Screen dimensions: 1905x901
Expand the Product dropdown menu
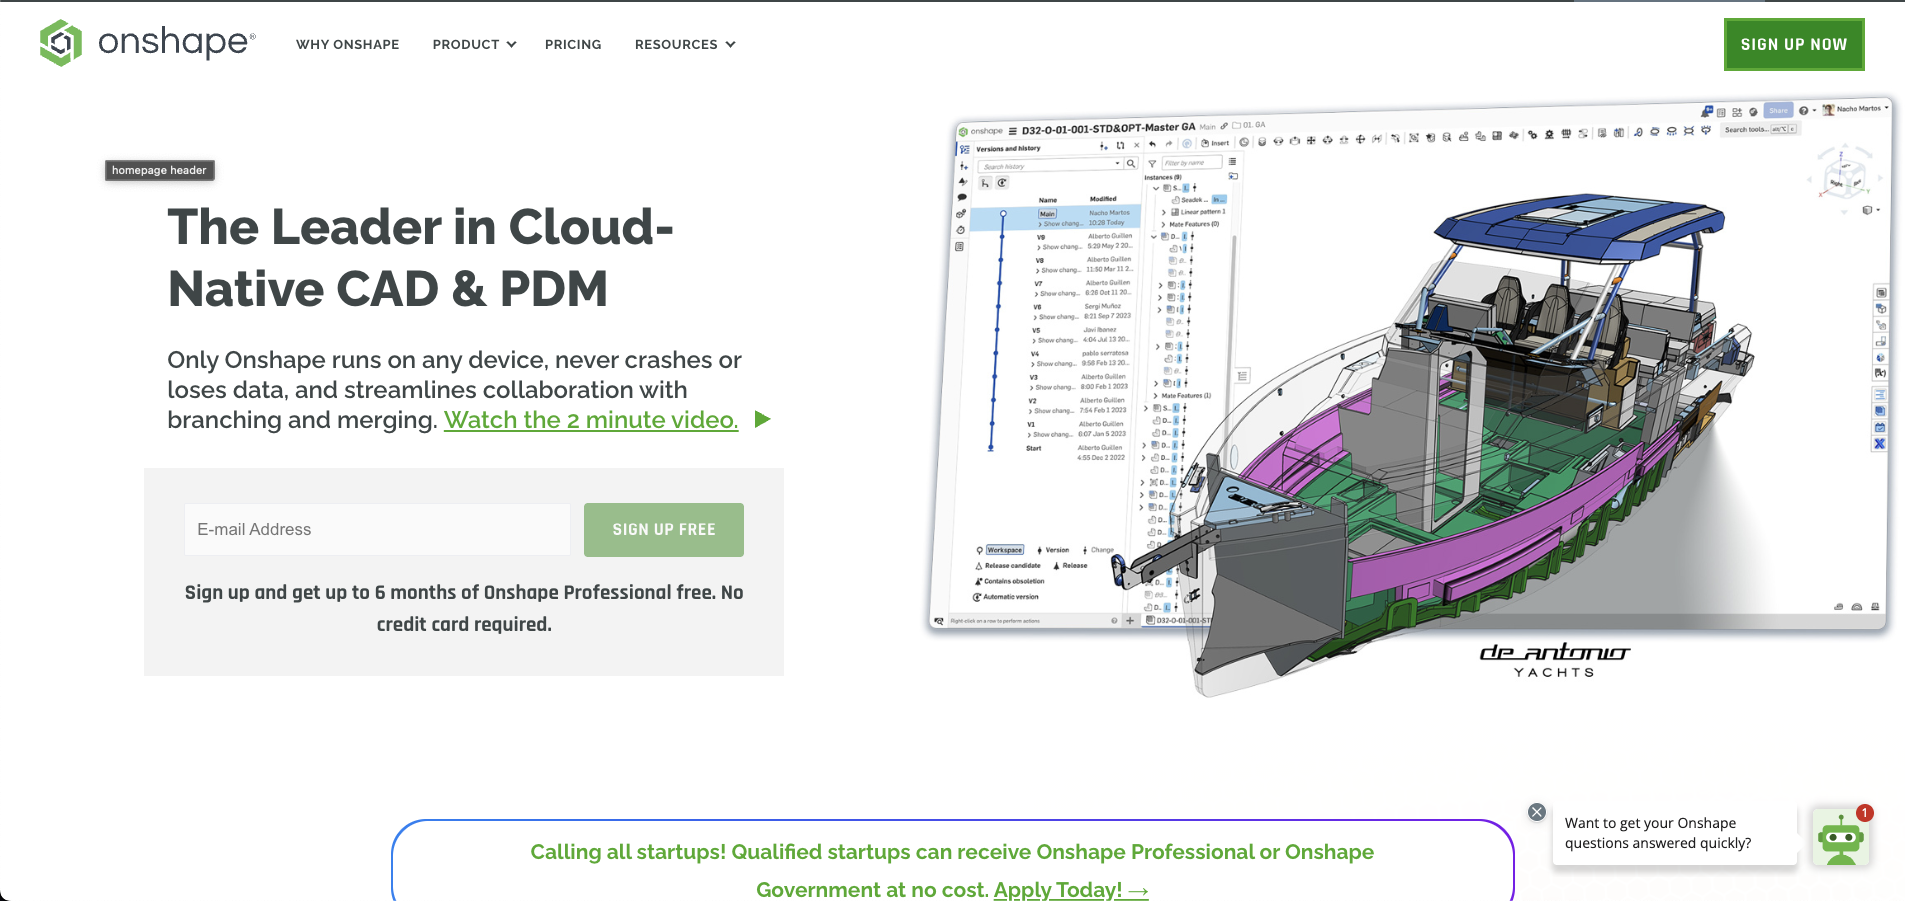click(x=474, y=44)
